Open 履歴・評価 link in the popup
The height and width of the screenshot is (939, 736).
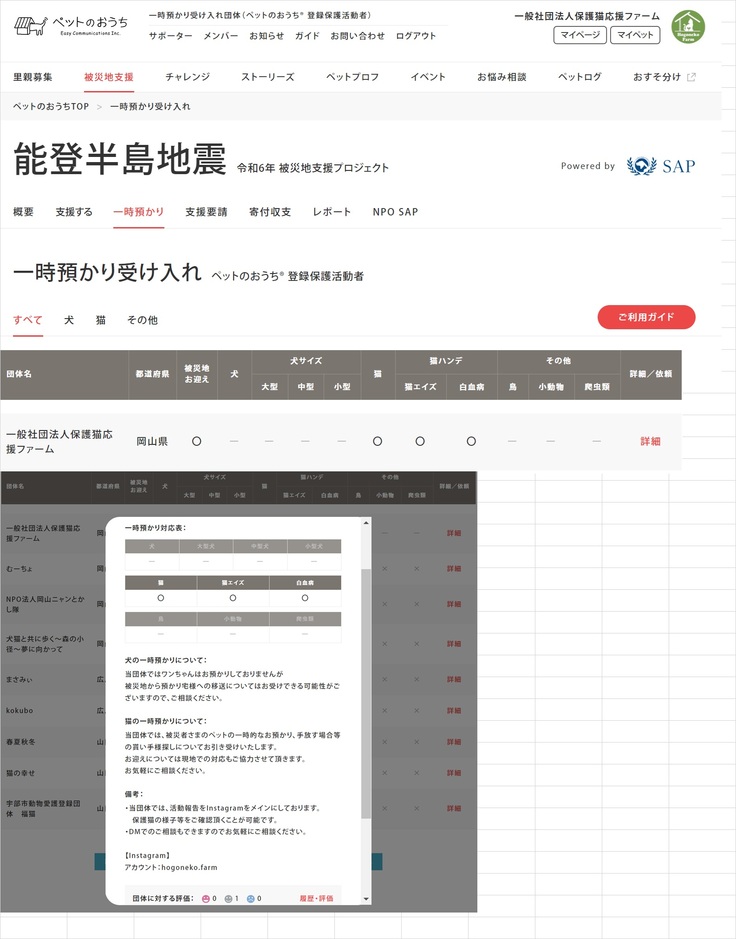coord(316,898)
